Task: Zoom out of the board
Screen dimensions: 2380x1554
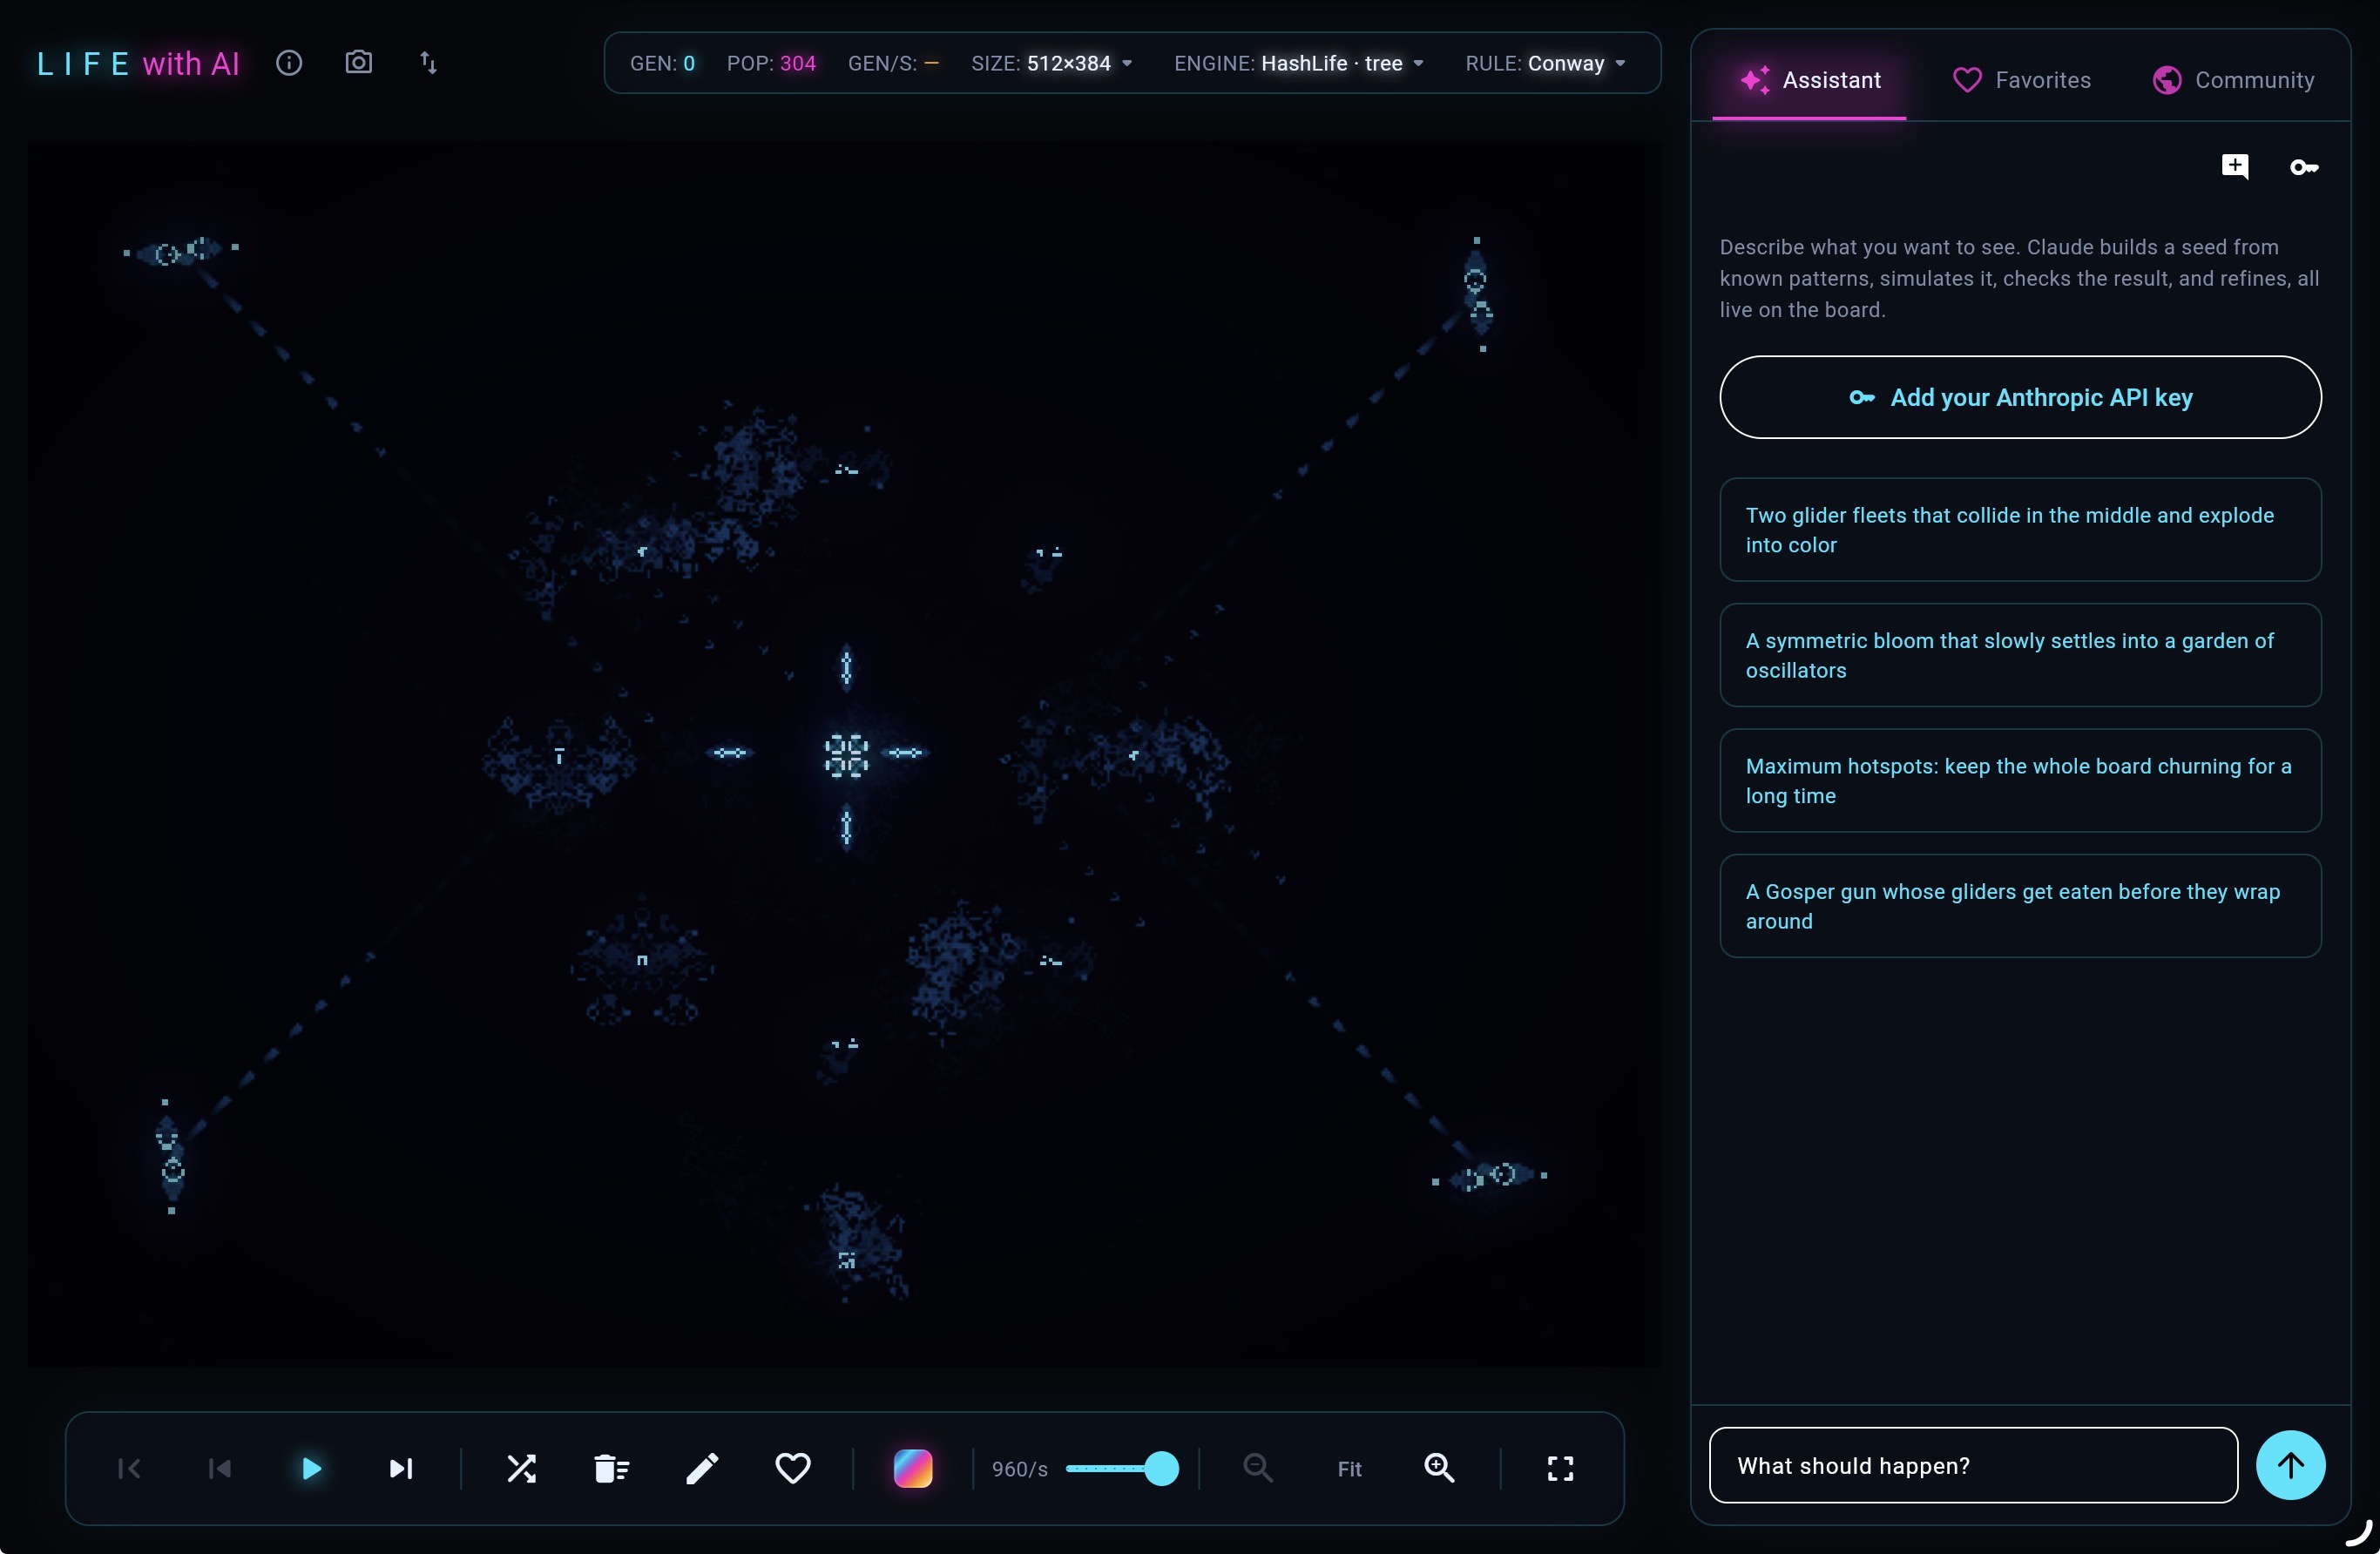Action: tap(1258, 1468)
